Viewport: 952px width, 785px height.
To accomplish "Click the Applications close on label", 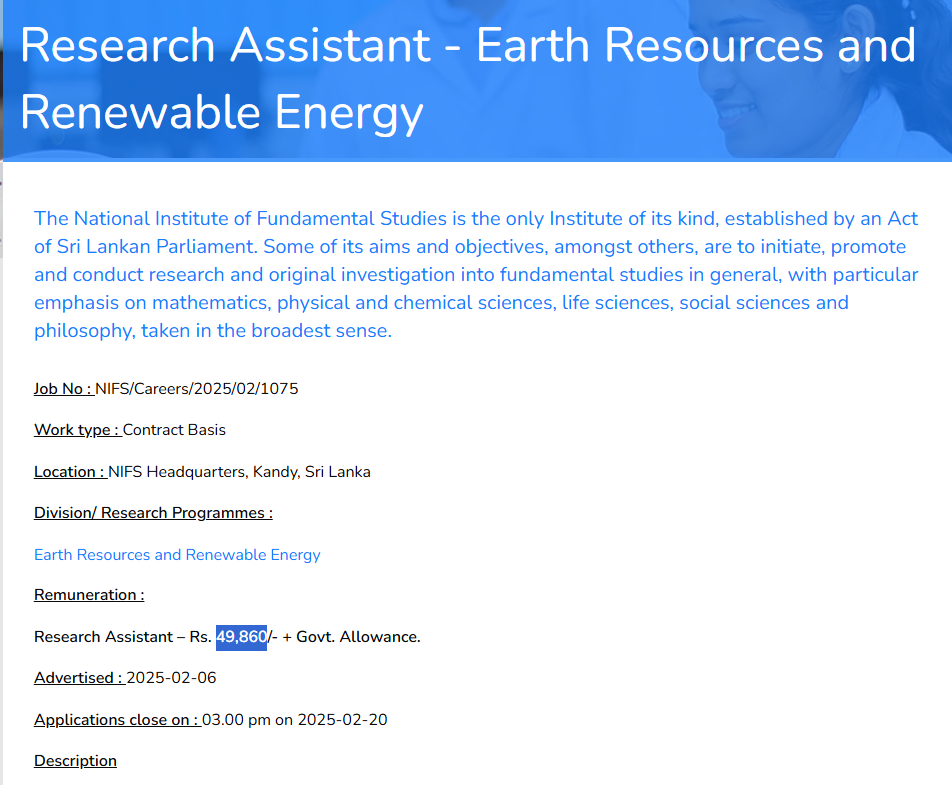I will (x=116, y=720).
